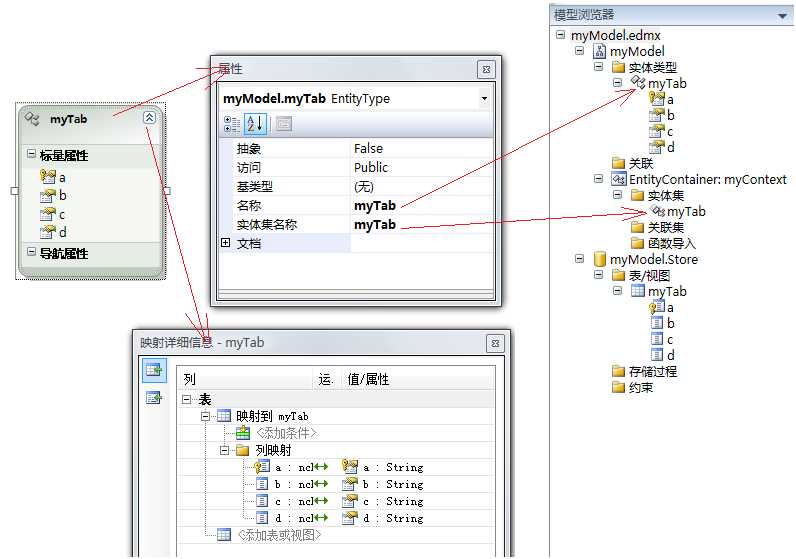Select the 关联 folder in model browser

click(x=633, y=163)
